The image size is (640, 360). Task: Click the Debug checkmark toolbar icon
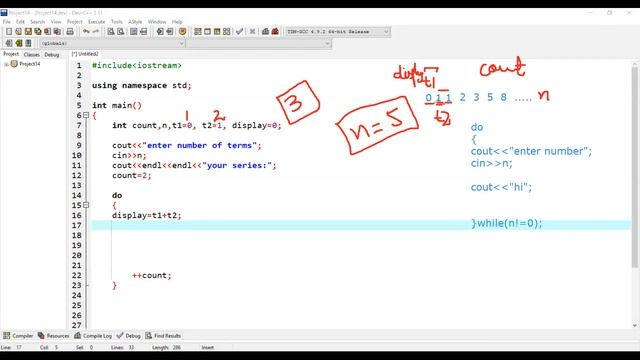(240, 31)
